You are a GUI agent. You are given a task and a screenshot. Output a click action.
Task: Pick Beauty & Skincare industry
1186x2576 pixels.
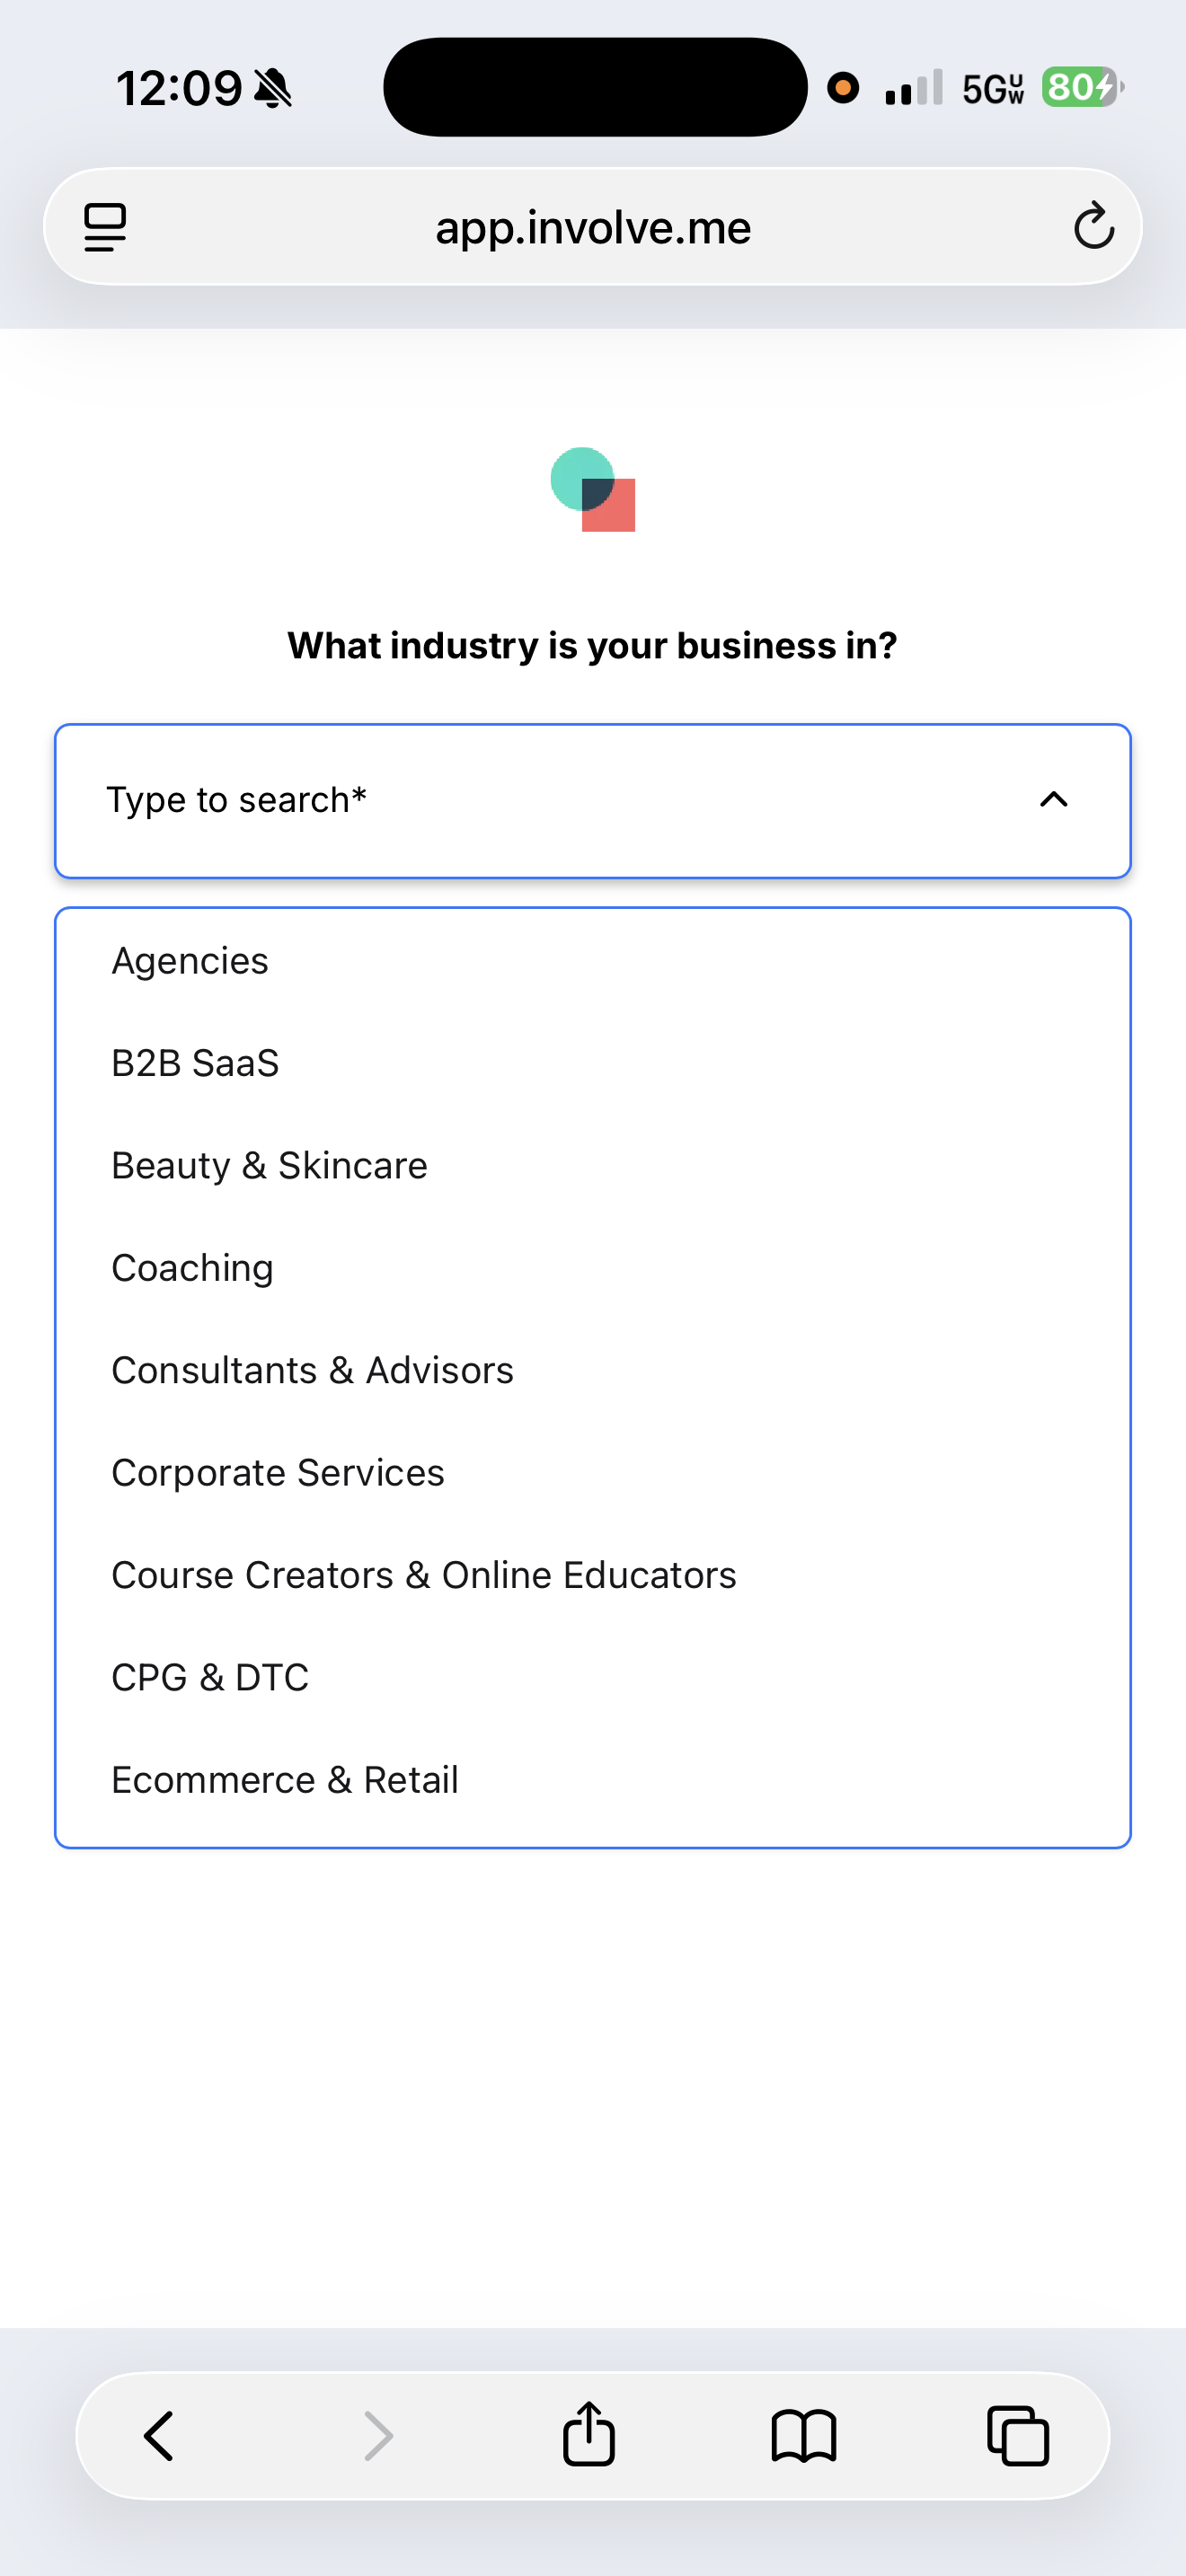(593, 1166)
